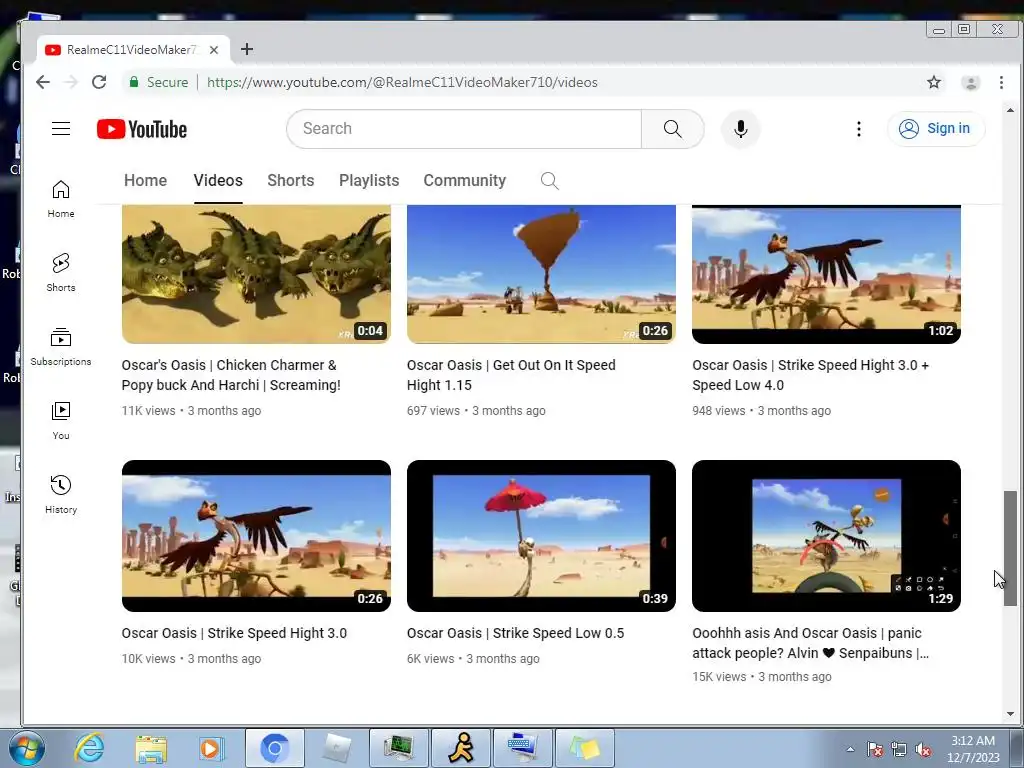Open a new browser tab
The image size is (1024, 768).
tap(247, 49)
